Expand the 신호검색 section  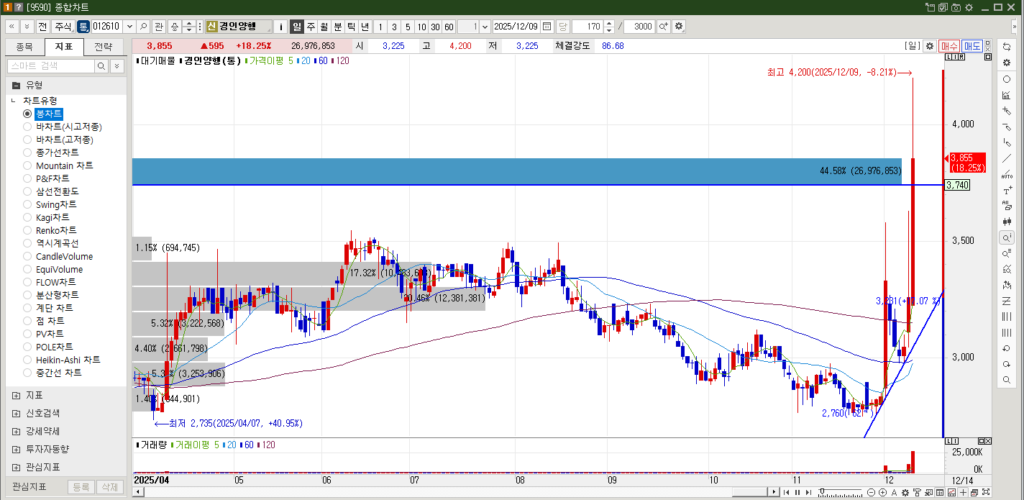(x=16, y=413)
